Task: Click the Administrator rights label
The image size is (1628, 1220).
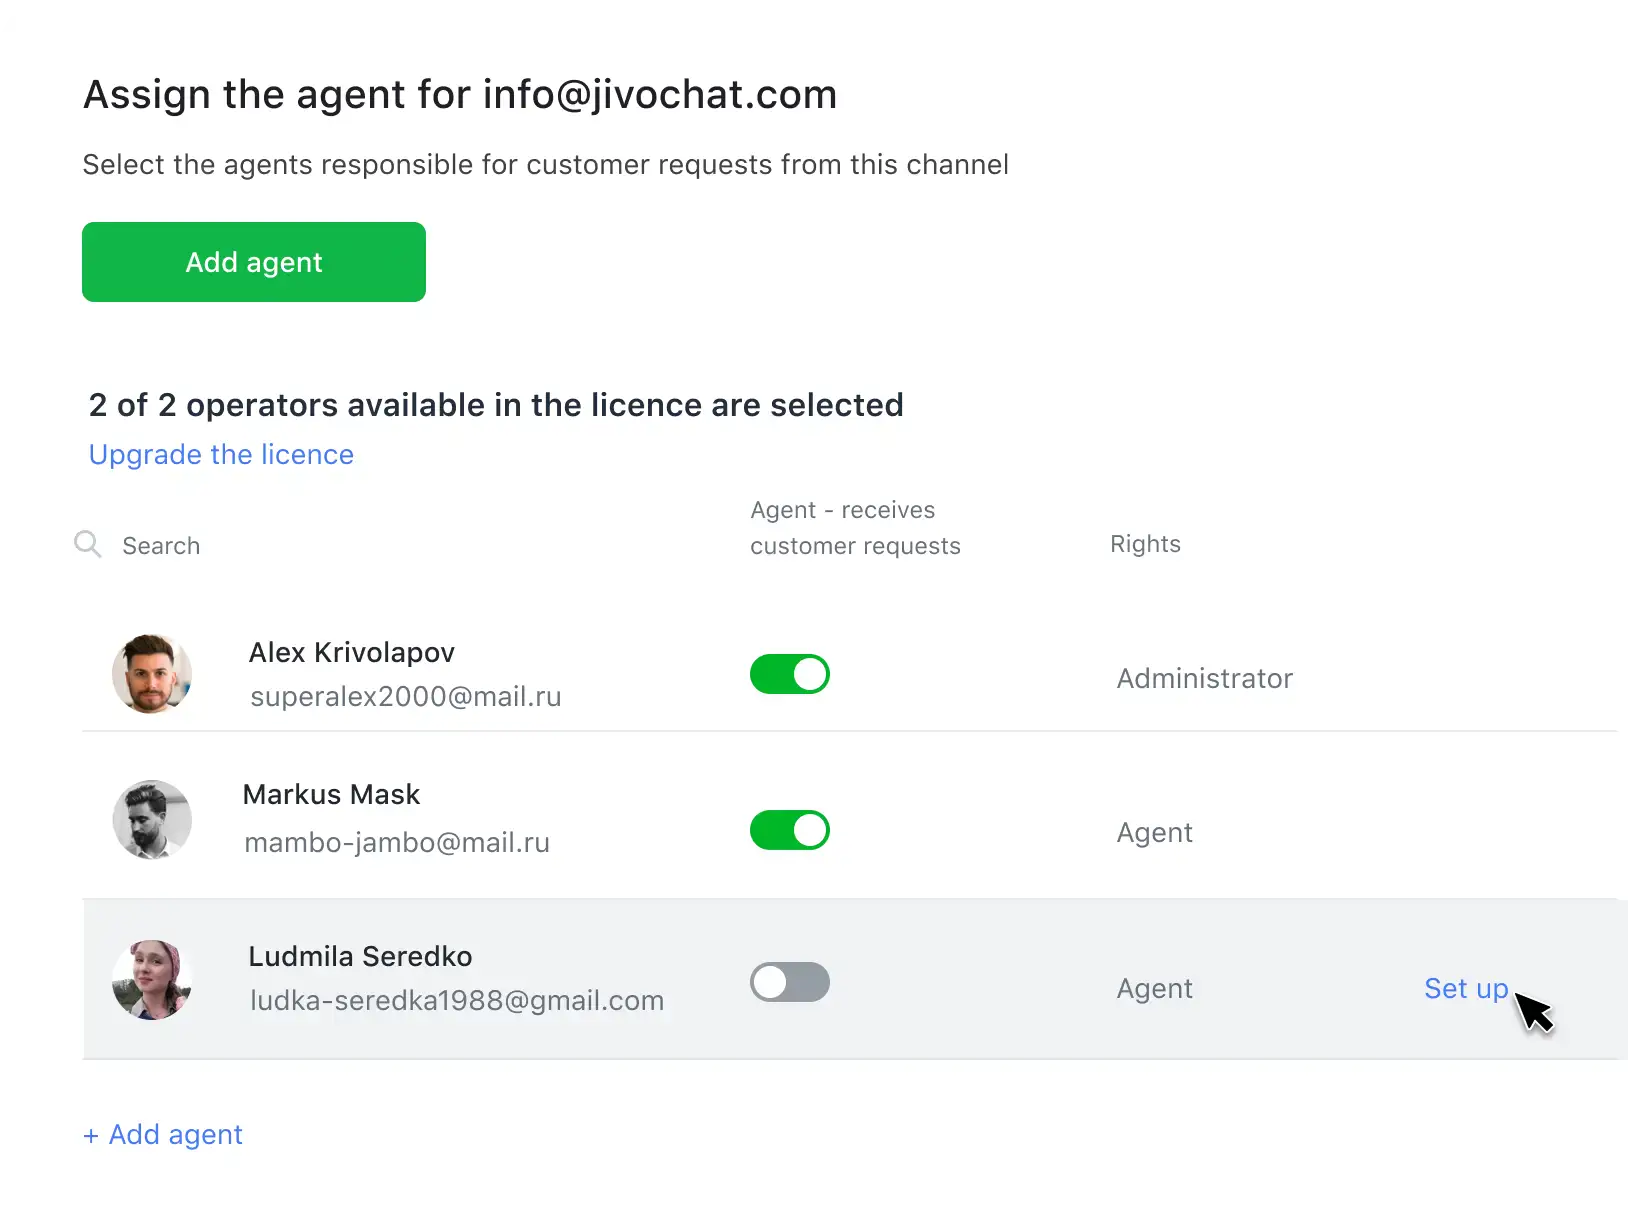Action: pyautogui.click(x=1204, y=679)
